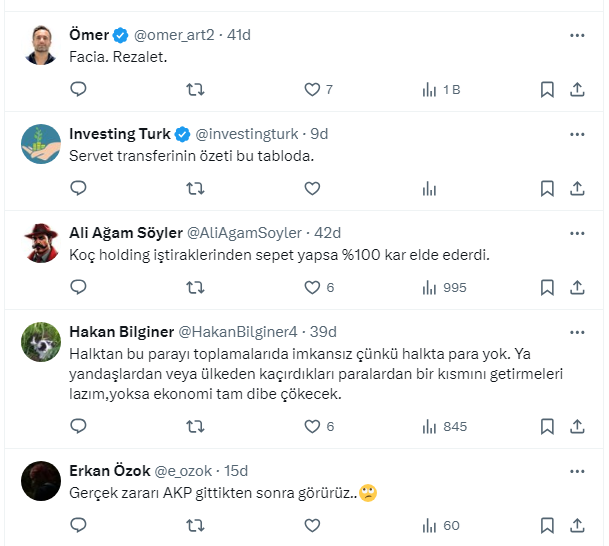Open more options on Ömer's tweet
609x546 pixels.
(577, 35)
